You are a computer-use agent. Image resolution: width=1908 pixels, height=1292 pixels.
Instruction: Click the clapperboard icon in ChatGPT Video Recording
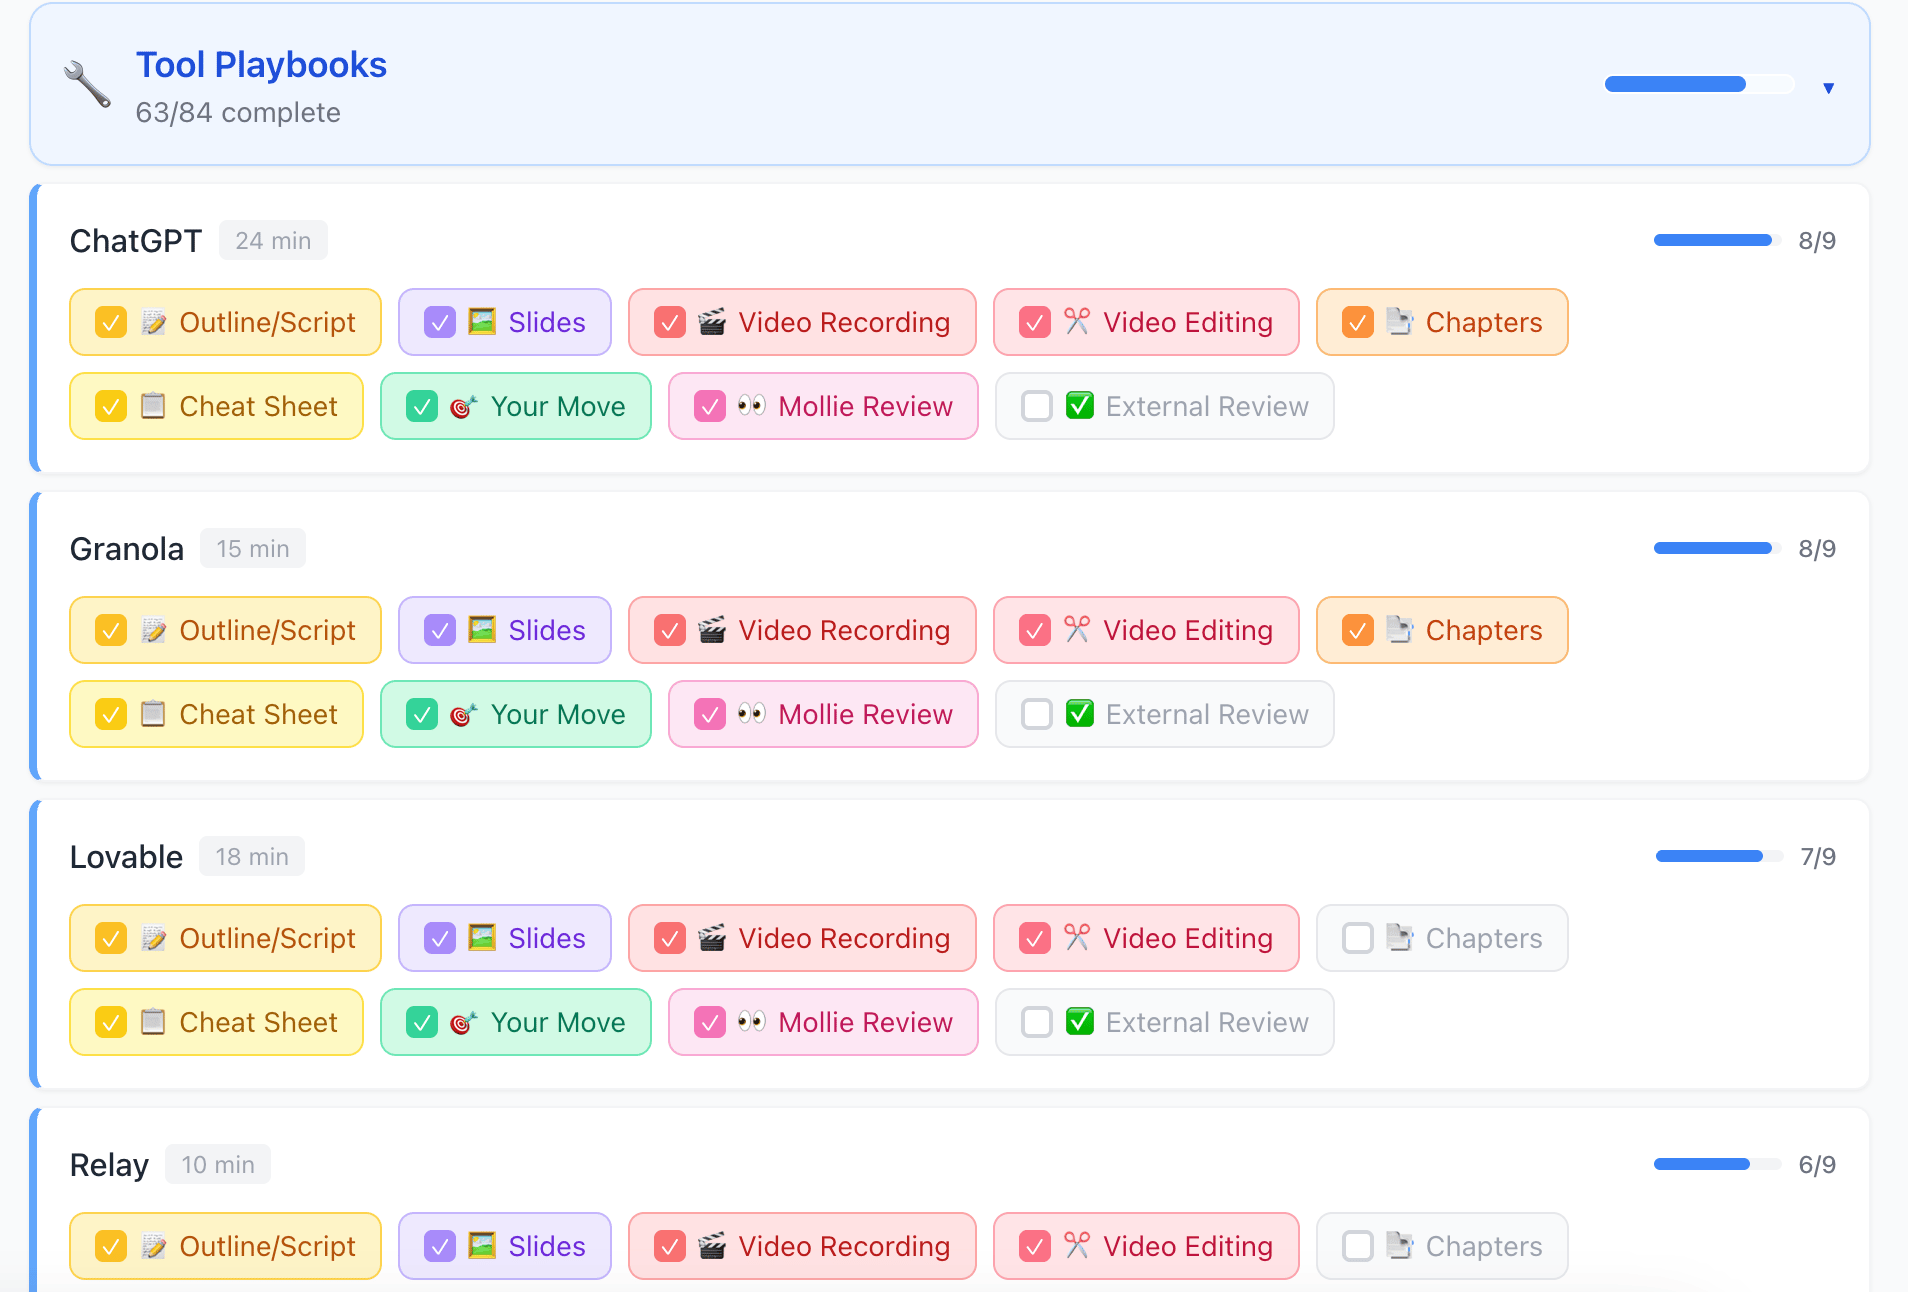click(x=712, y=322)
